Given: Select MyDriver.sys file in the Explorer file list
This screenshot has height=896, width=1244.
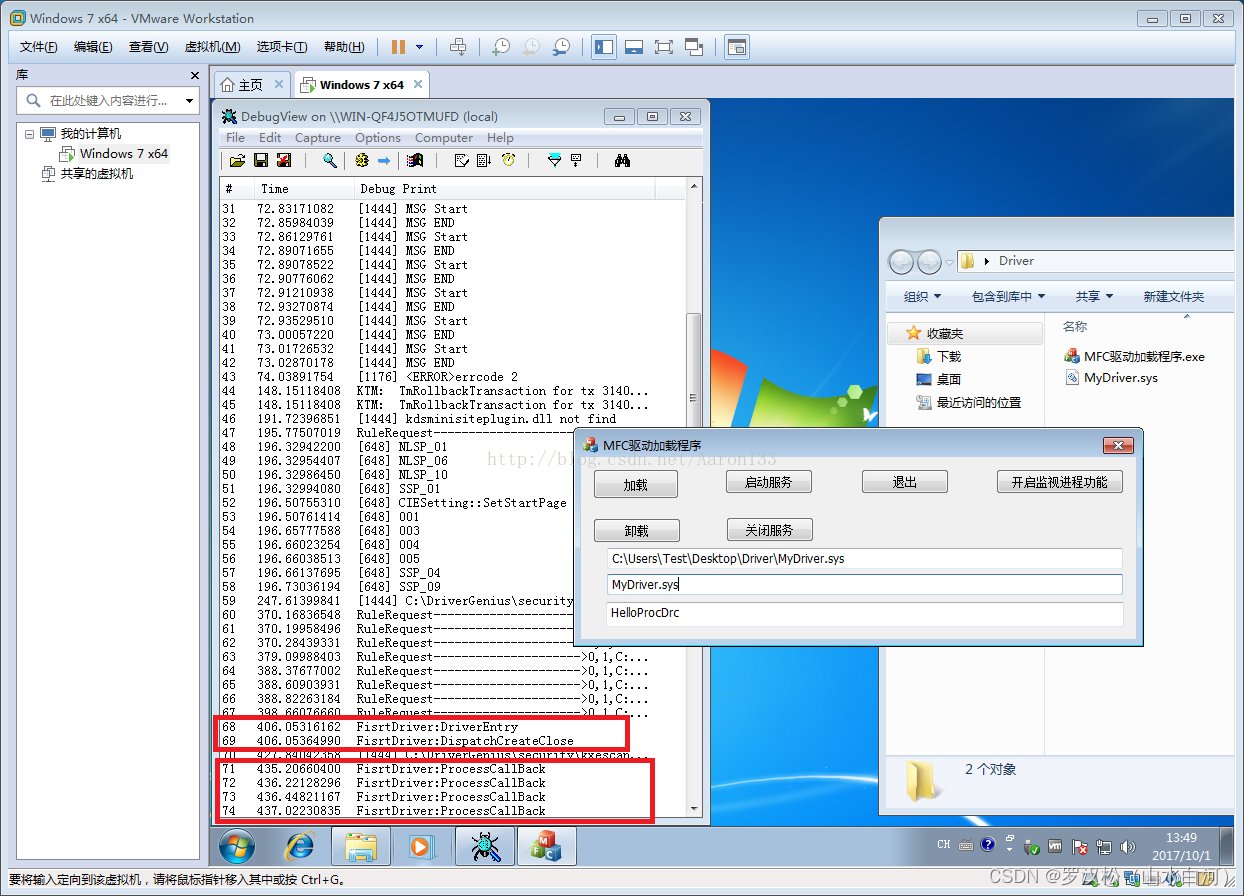Looking at the screenshot, I should pyautogui.click(x=1111, y=378).
